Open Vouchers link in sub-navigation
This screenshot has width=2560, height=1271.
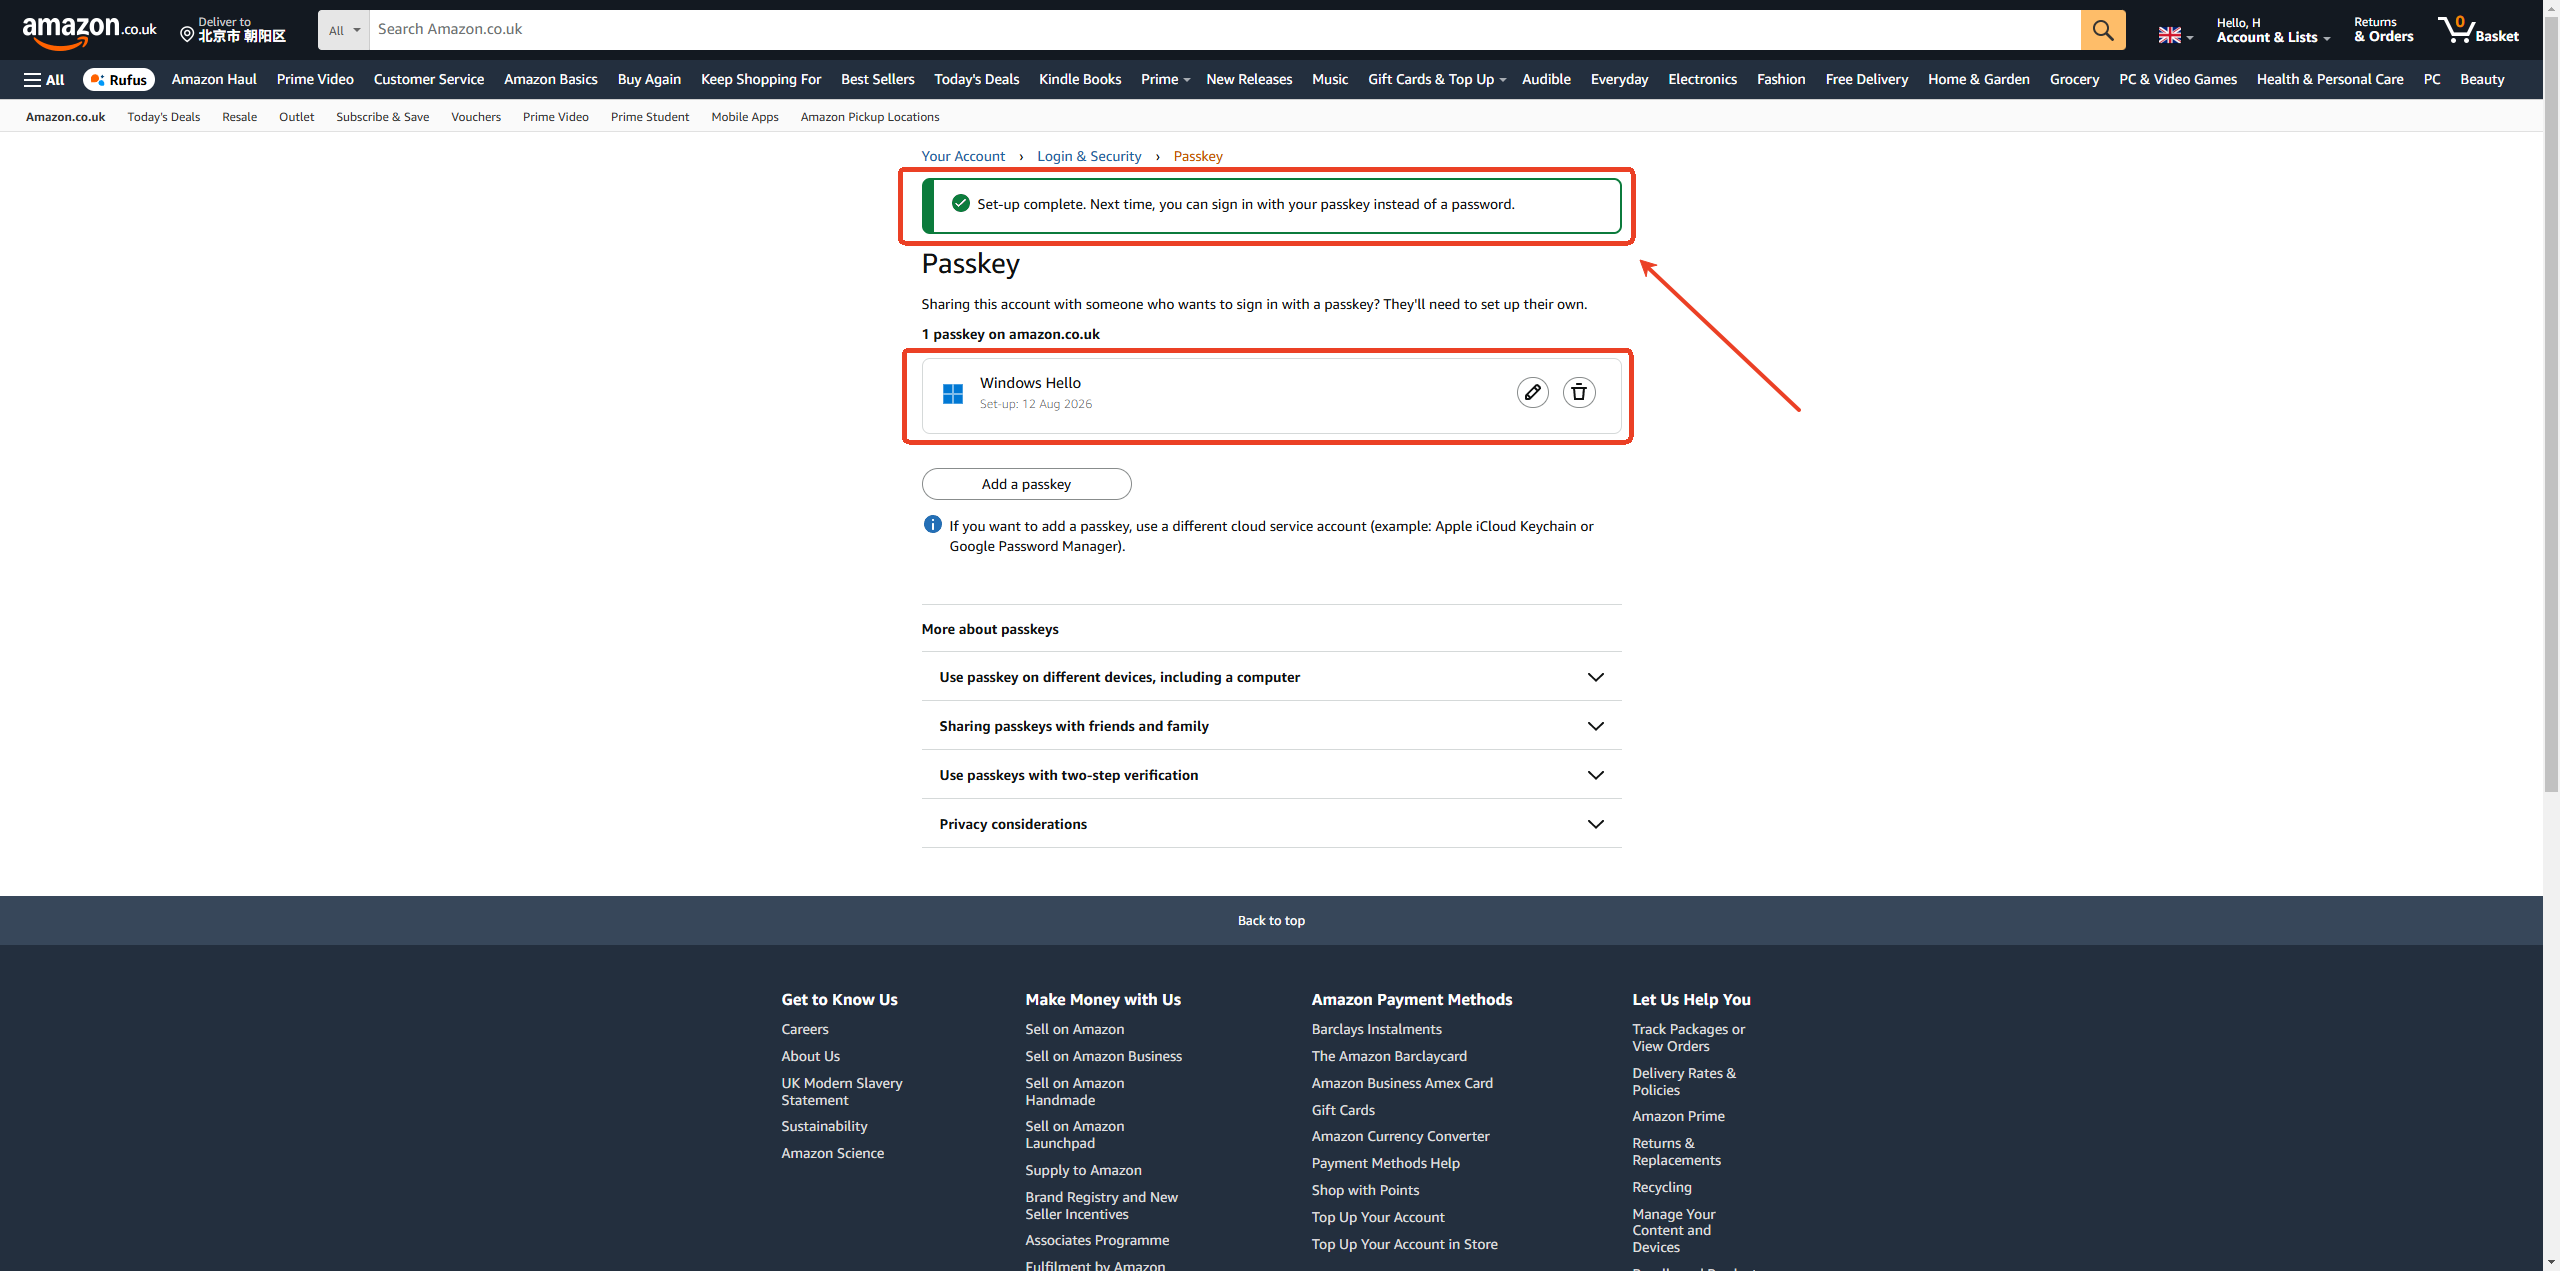(476, 117)
